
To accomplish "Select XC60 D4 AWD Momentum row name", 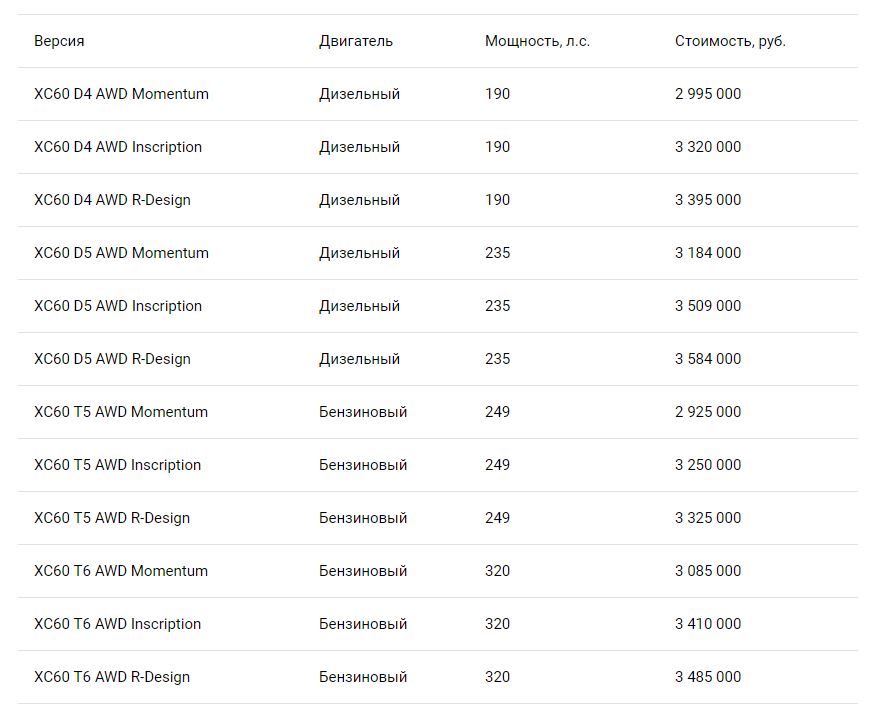I will (x=121, y=94).
